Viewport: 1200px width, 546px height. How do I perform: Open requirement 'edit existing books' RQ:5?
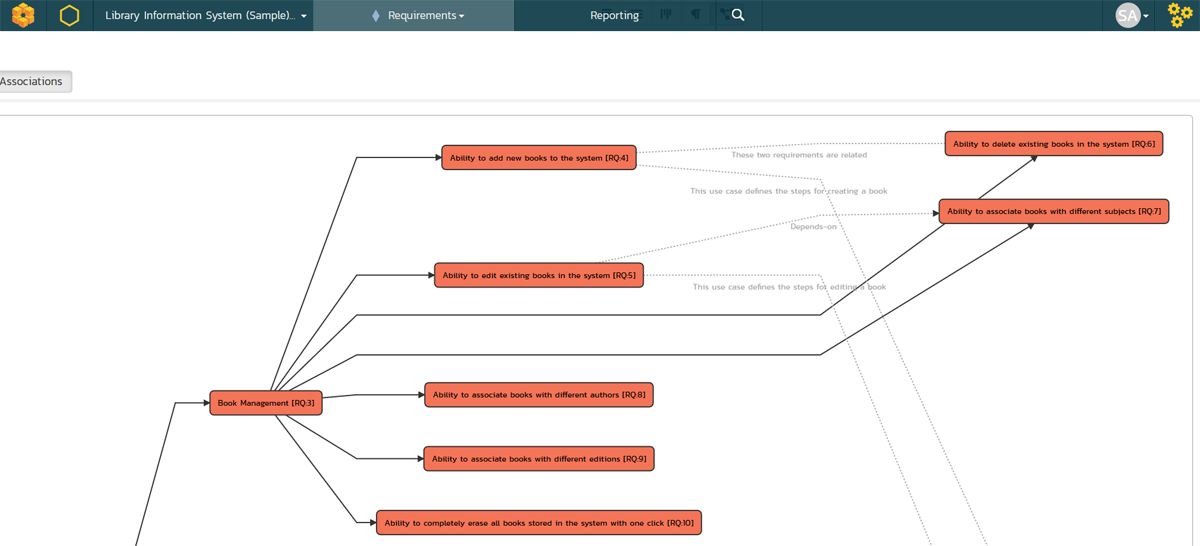point(539,276)
